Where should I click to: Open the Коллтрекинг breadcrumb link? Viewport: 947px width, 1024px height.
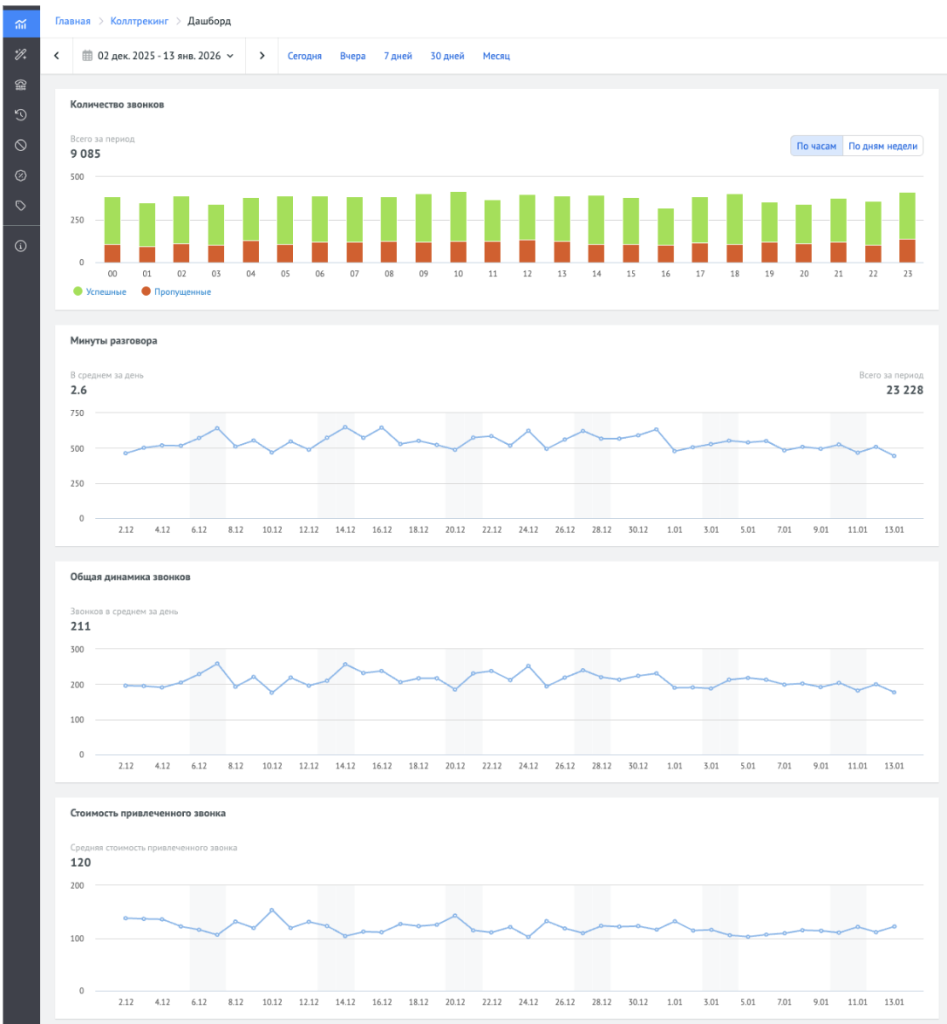click(139, 21)
